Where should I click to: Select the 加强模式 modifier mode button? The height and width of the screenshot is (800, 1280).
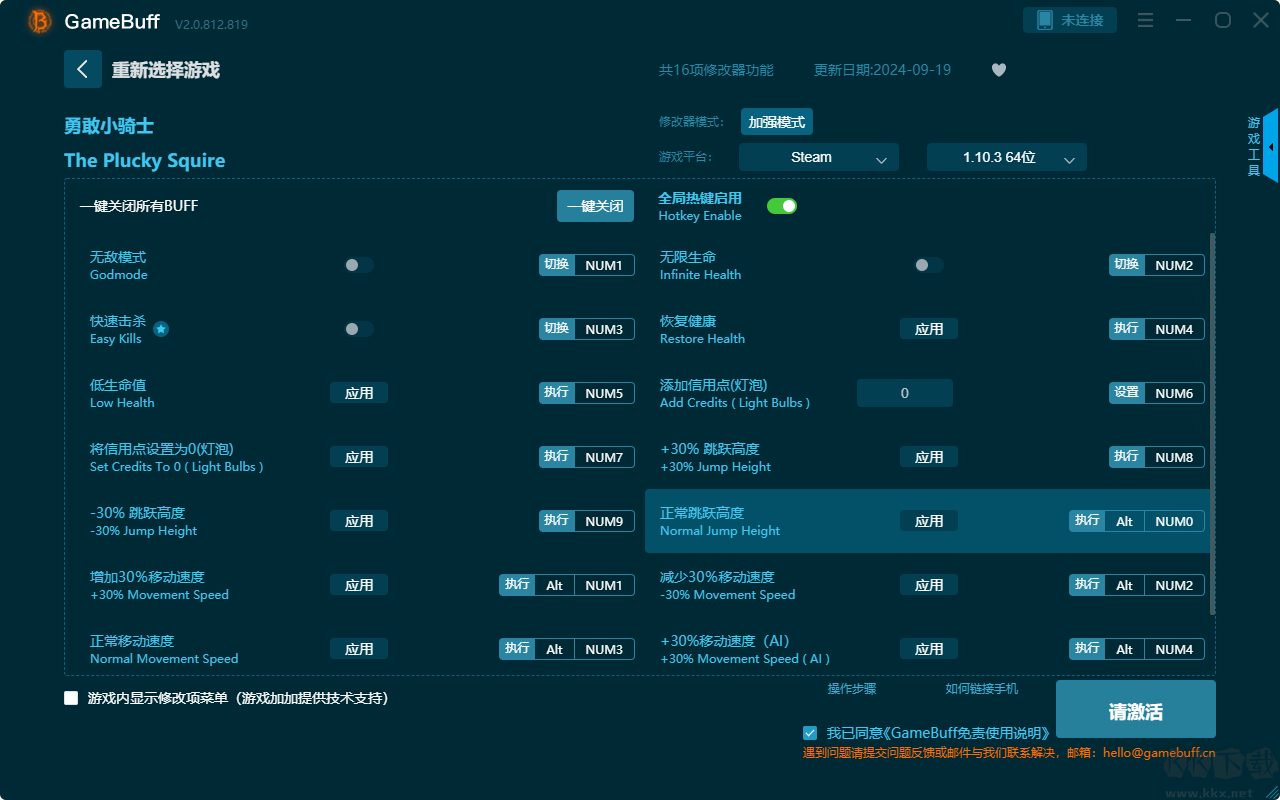click(777, 122)
